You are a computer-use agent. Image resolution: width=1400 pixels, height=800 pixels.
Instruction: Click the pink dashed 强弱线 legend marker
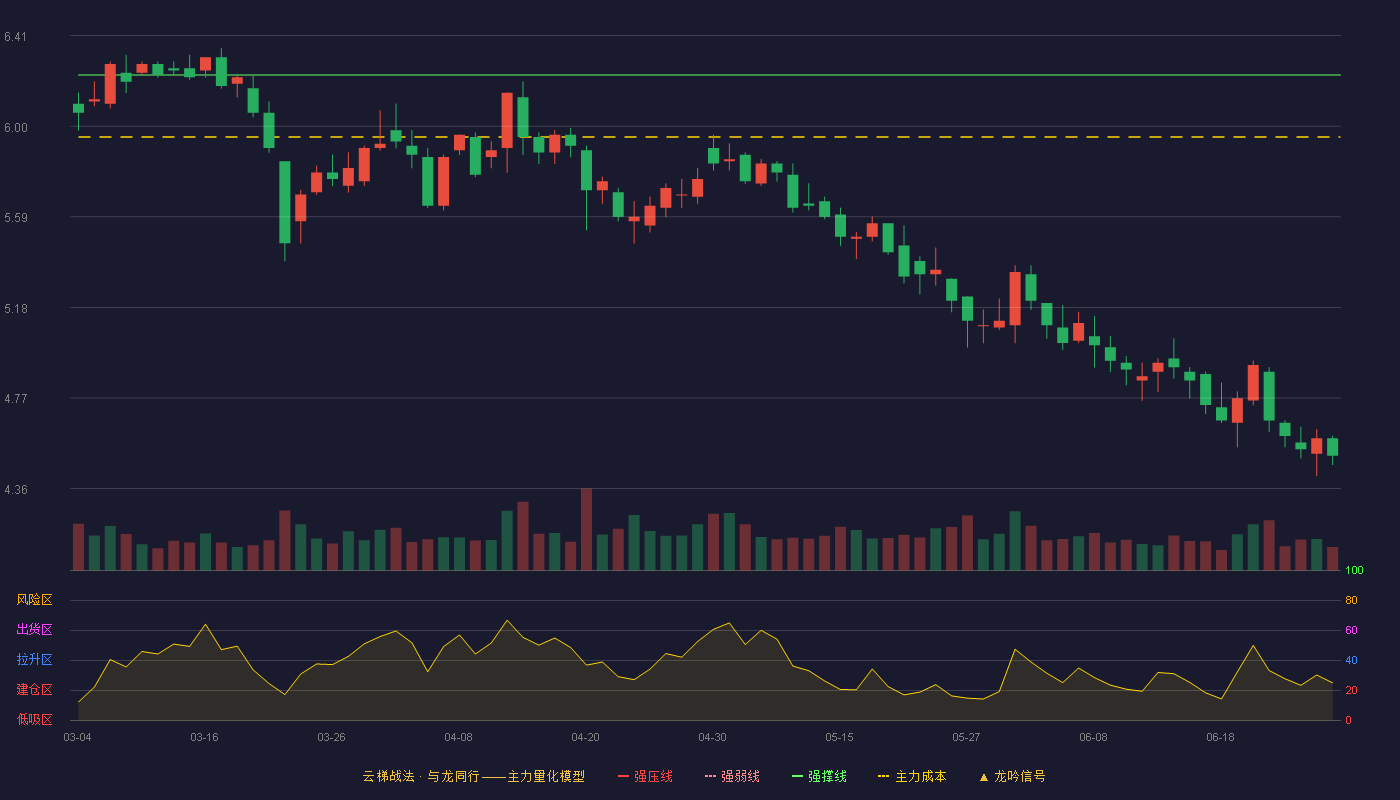[x=710, y=776]
